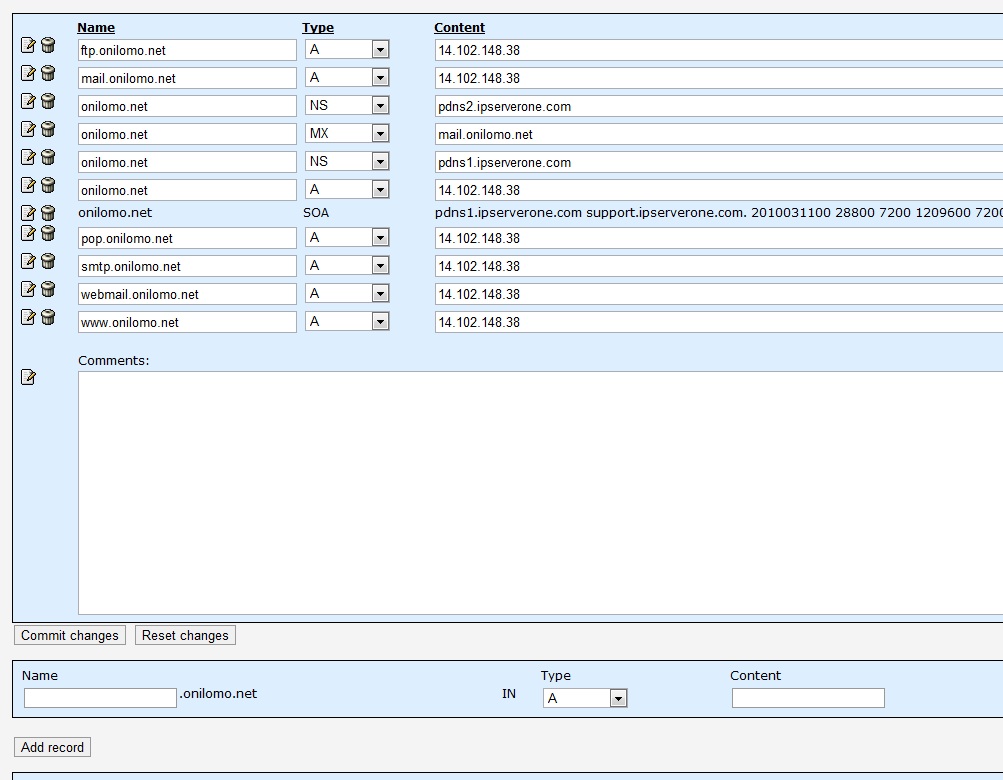The width and height of the screenshot is (1003, 780).
Task: Delete the NS record for pdns1.ipserverone.com
Action: tap(48, 157)
